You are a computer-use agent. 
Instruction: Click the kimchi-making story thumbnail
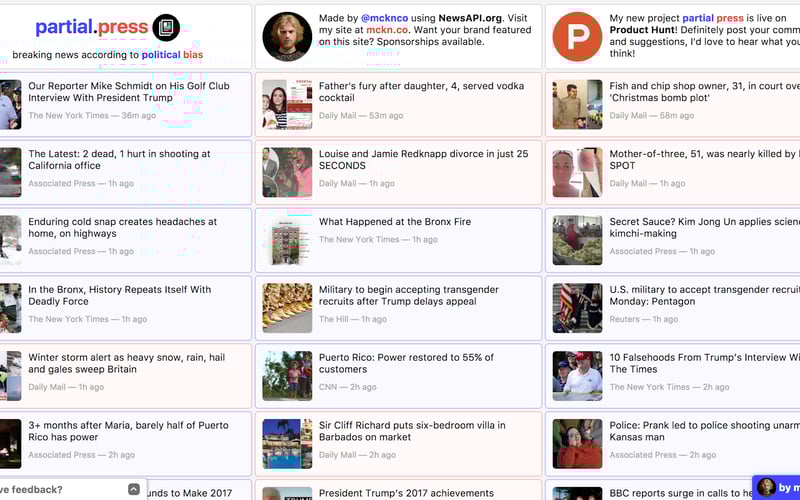pyautogui.click(x=577, y=240)
